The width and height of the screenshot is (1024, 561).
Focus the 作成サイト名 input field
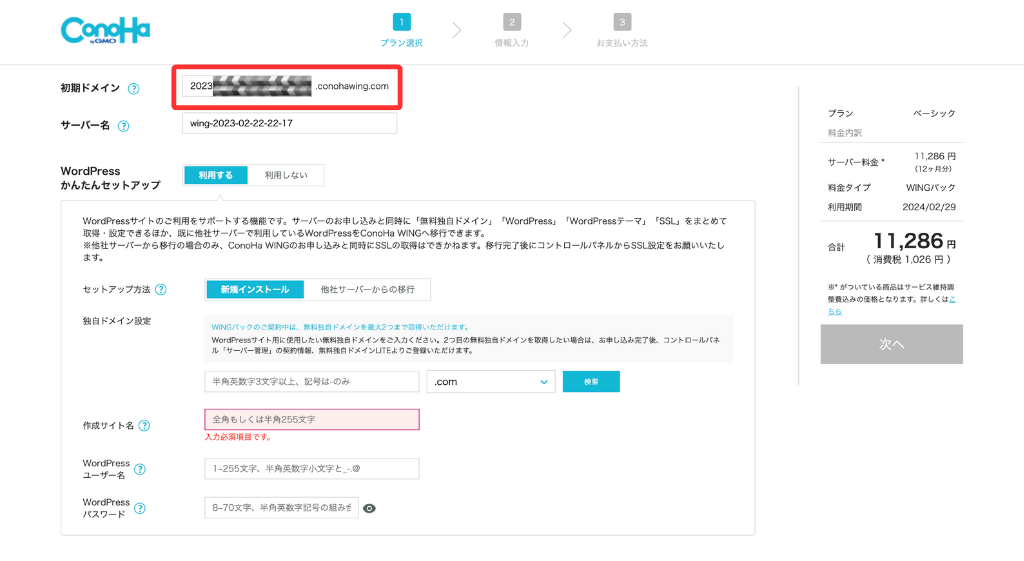312,419
